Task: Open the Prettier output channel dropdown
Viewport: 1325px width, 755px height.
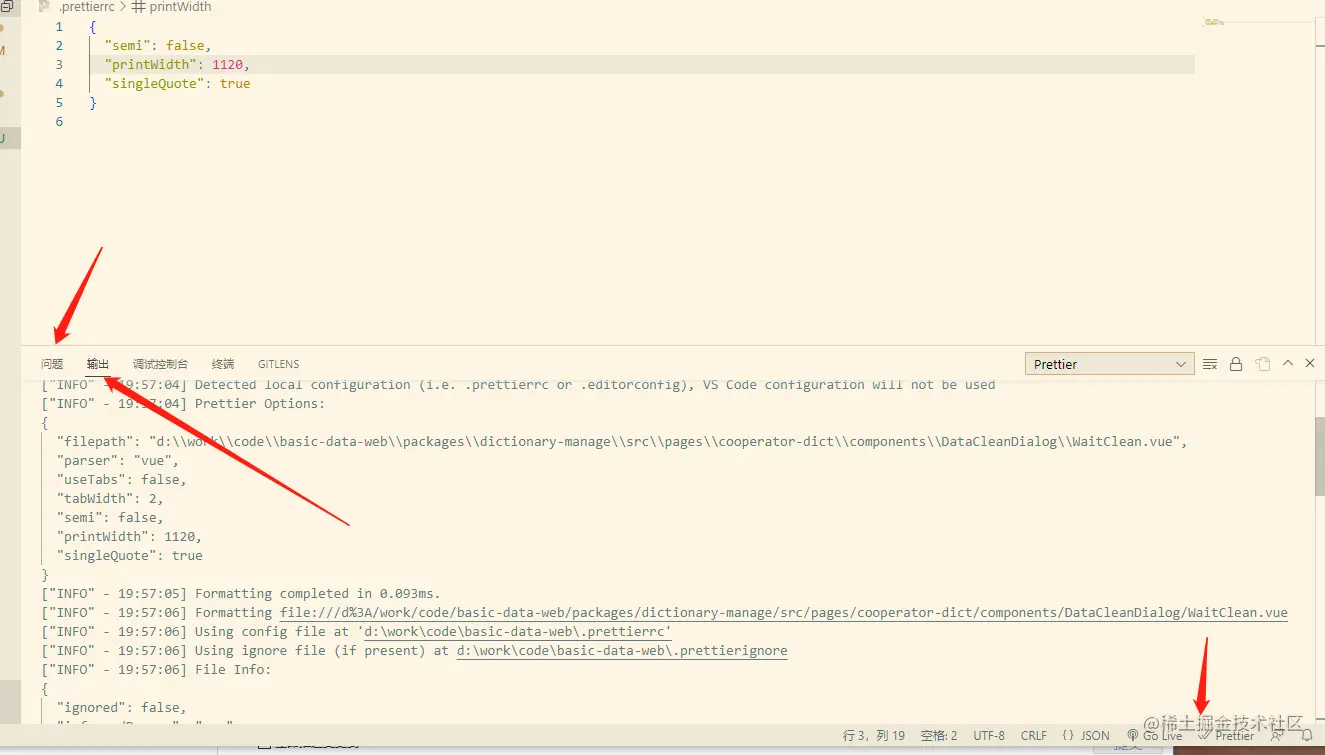Action: (1110, 364)
